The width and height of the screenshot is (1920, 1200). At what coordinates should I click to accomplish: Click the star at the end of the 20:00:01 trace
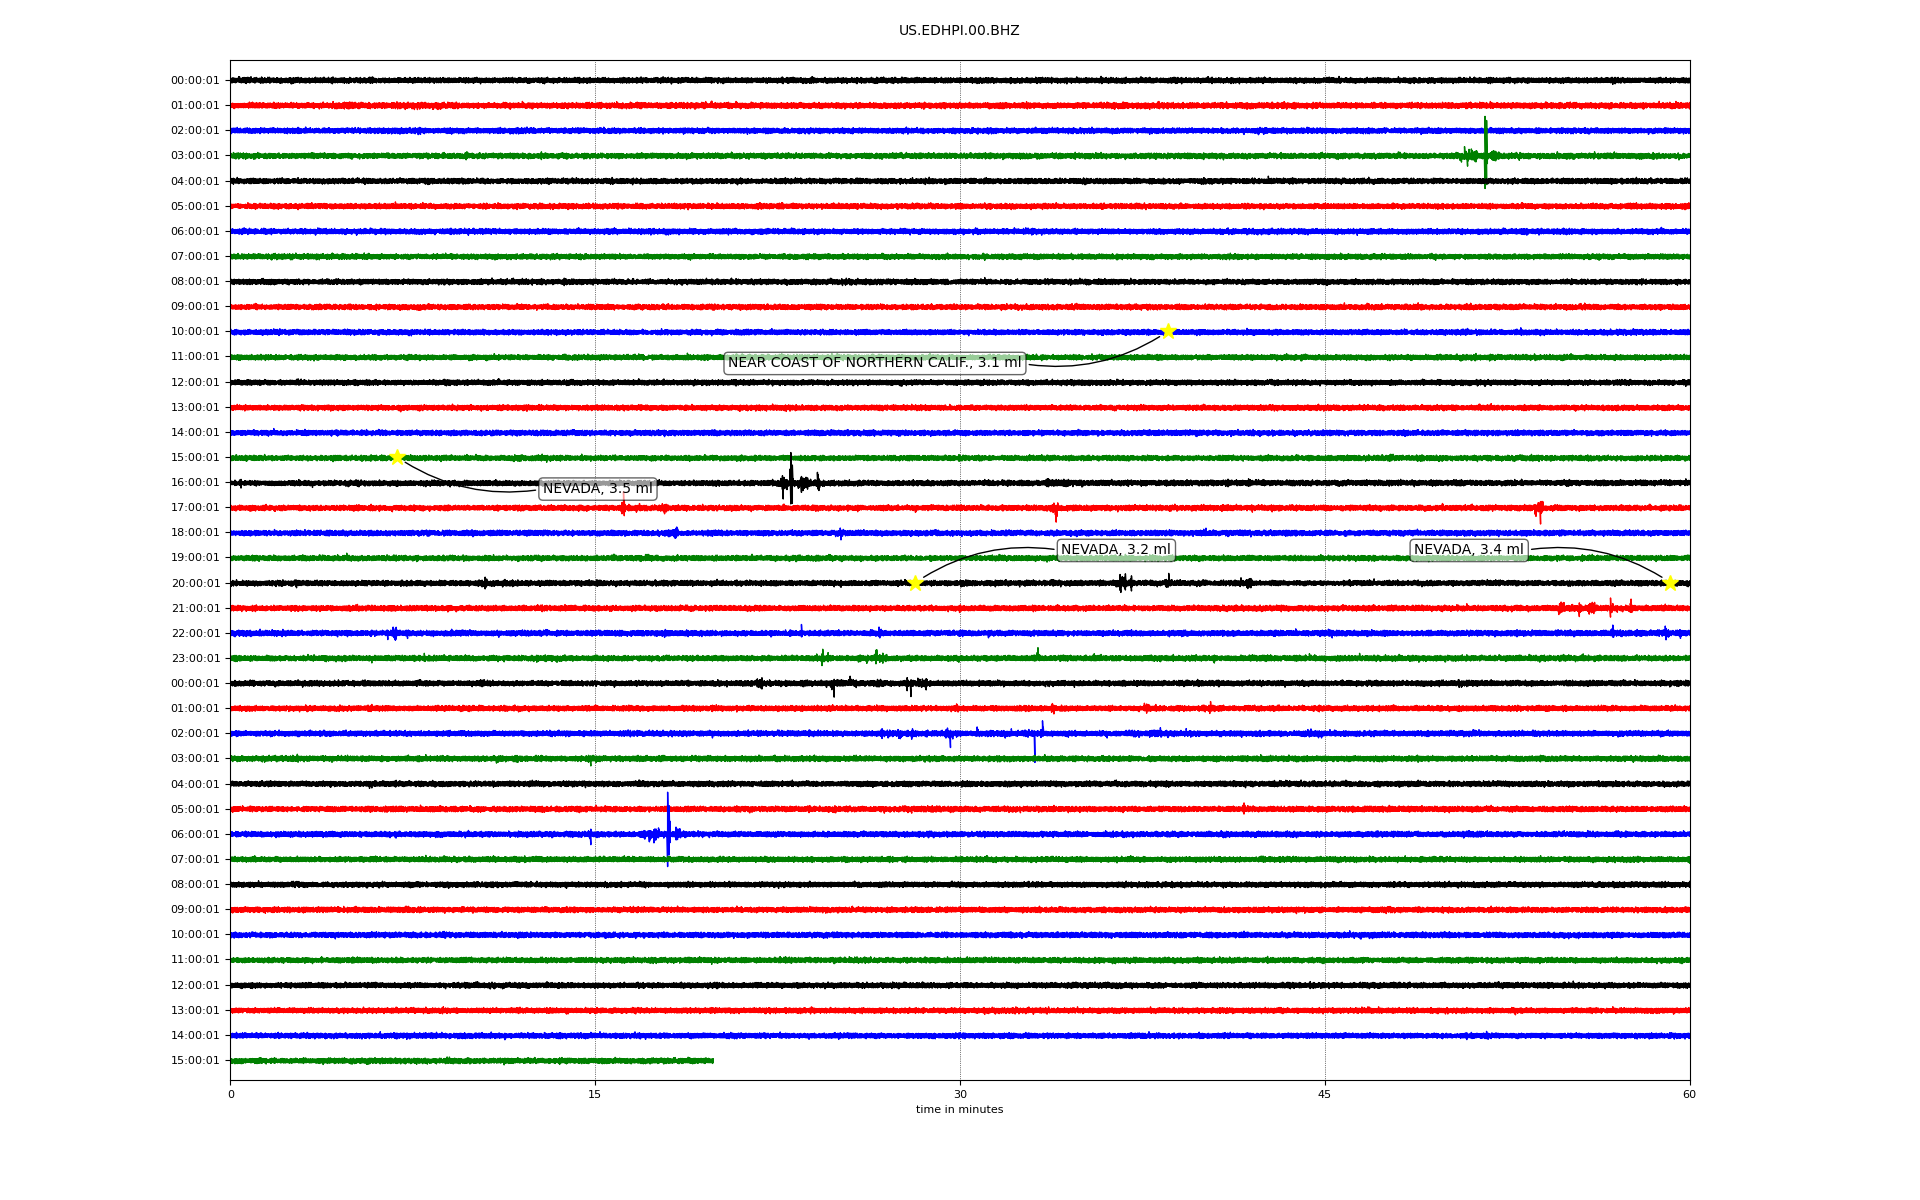pos(1670,584)
